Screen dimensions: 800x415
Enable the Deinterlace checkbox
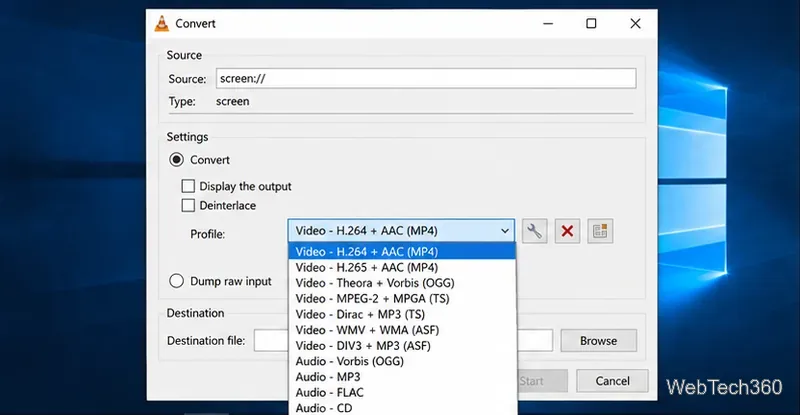[x=188, y=205]
